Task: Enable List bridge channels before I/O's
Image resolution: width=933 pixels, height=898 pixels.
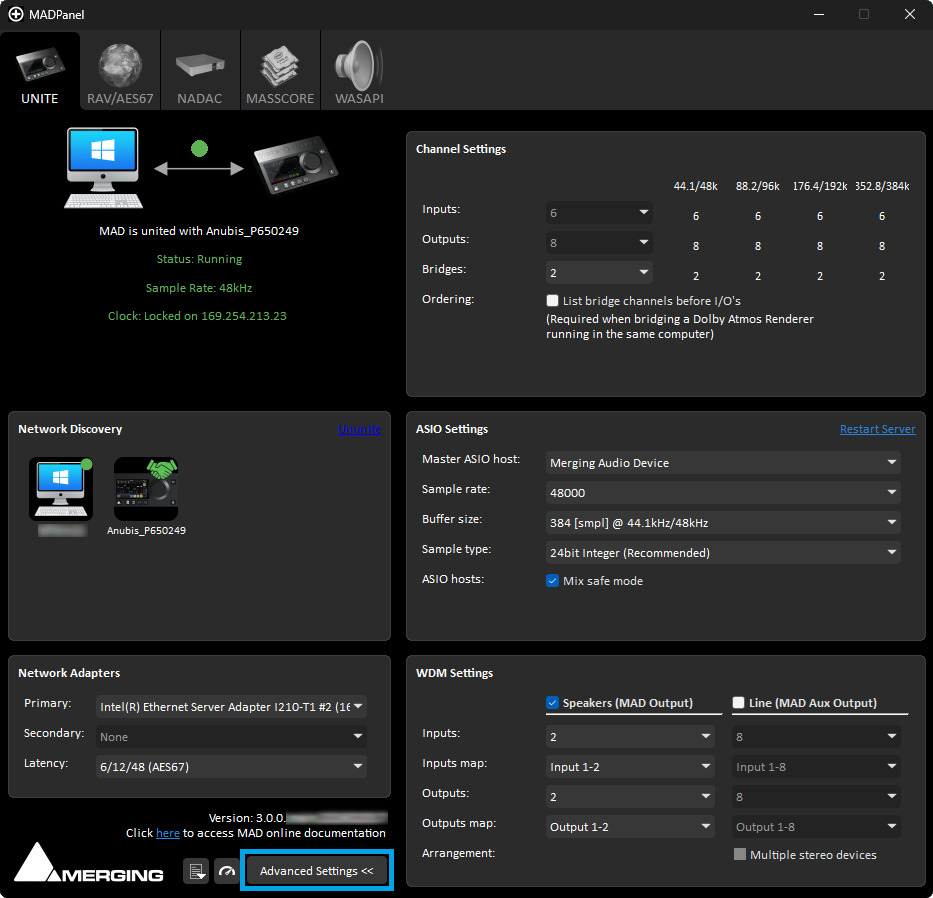Action: coord(552,301)
